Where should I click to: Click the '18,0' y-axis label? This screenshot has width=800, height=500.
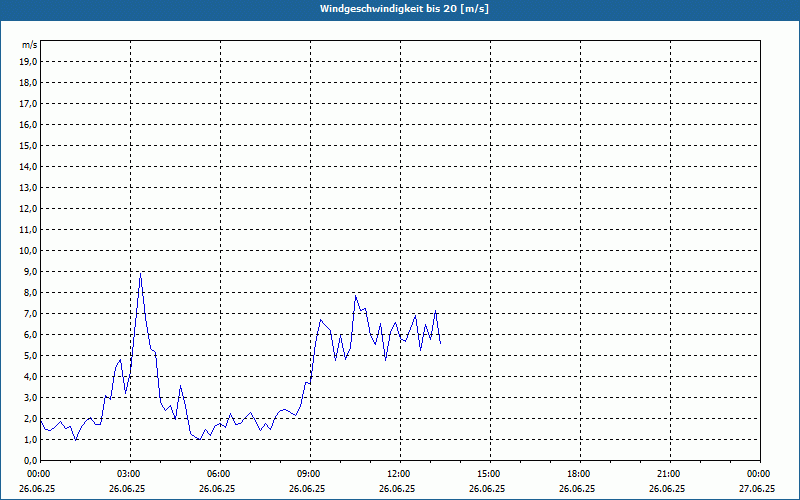point(29,83)
